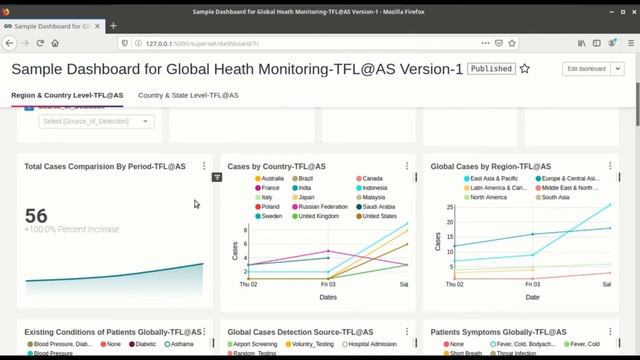Click the Middle East & North region color dot

pyautogui.click(x=538, y=188)
